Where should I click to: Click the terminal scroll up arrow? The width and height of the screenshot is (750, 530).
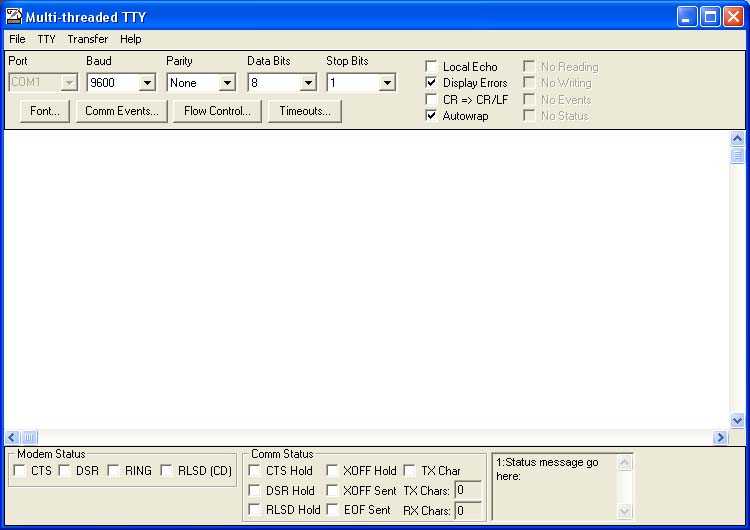click(737, 139)
